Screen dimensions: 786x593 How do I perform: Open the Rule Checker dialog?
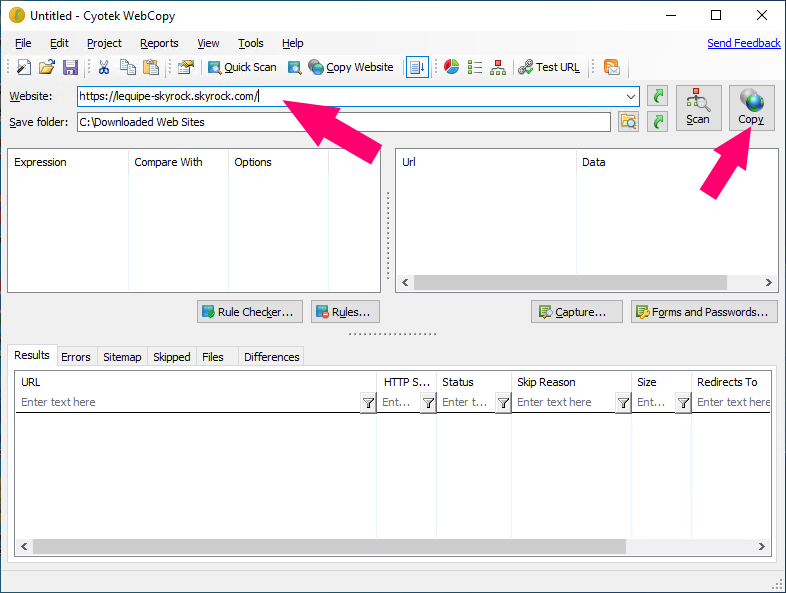(250, 312)
